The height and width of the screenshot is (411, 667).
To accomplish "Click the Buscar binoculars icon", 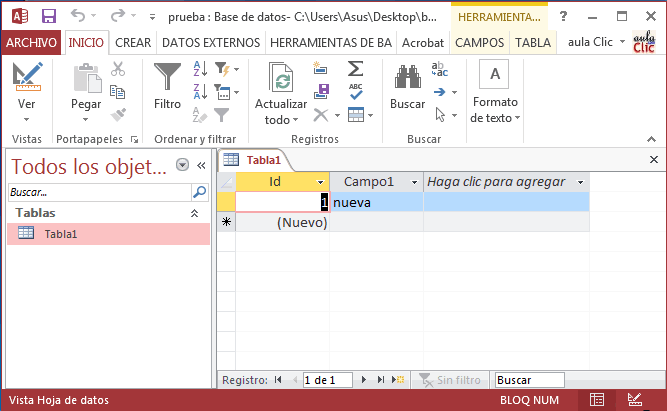I will pyautogui.click(x=407, y=80).
